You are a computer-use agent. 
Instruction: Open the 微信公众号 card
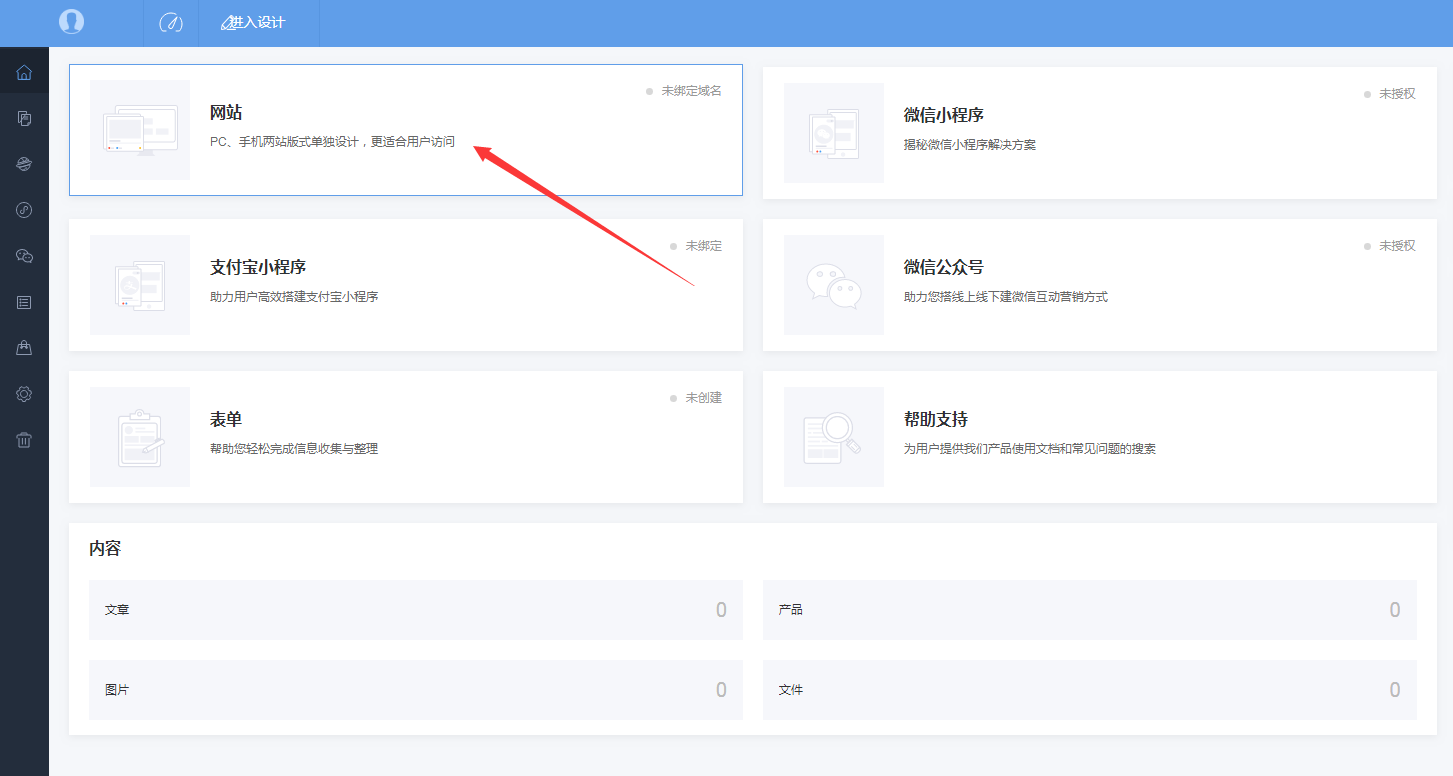[x=1099, y=285]
